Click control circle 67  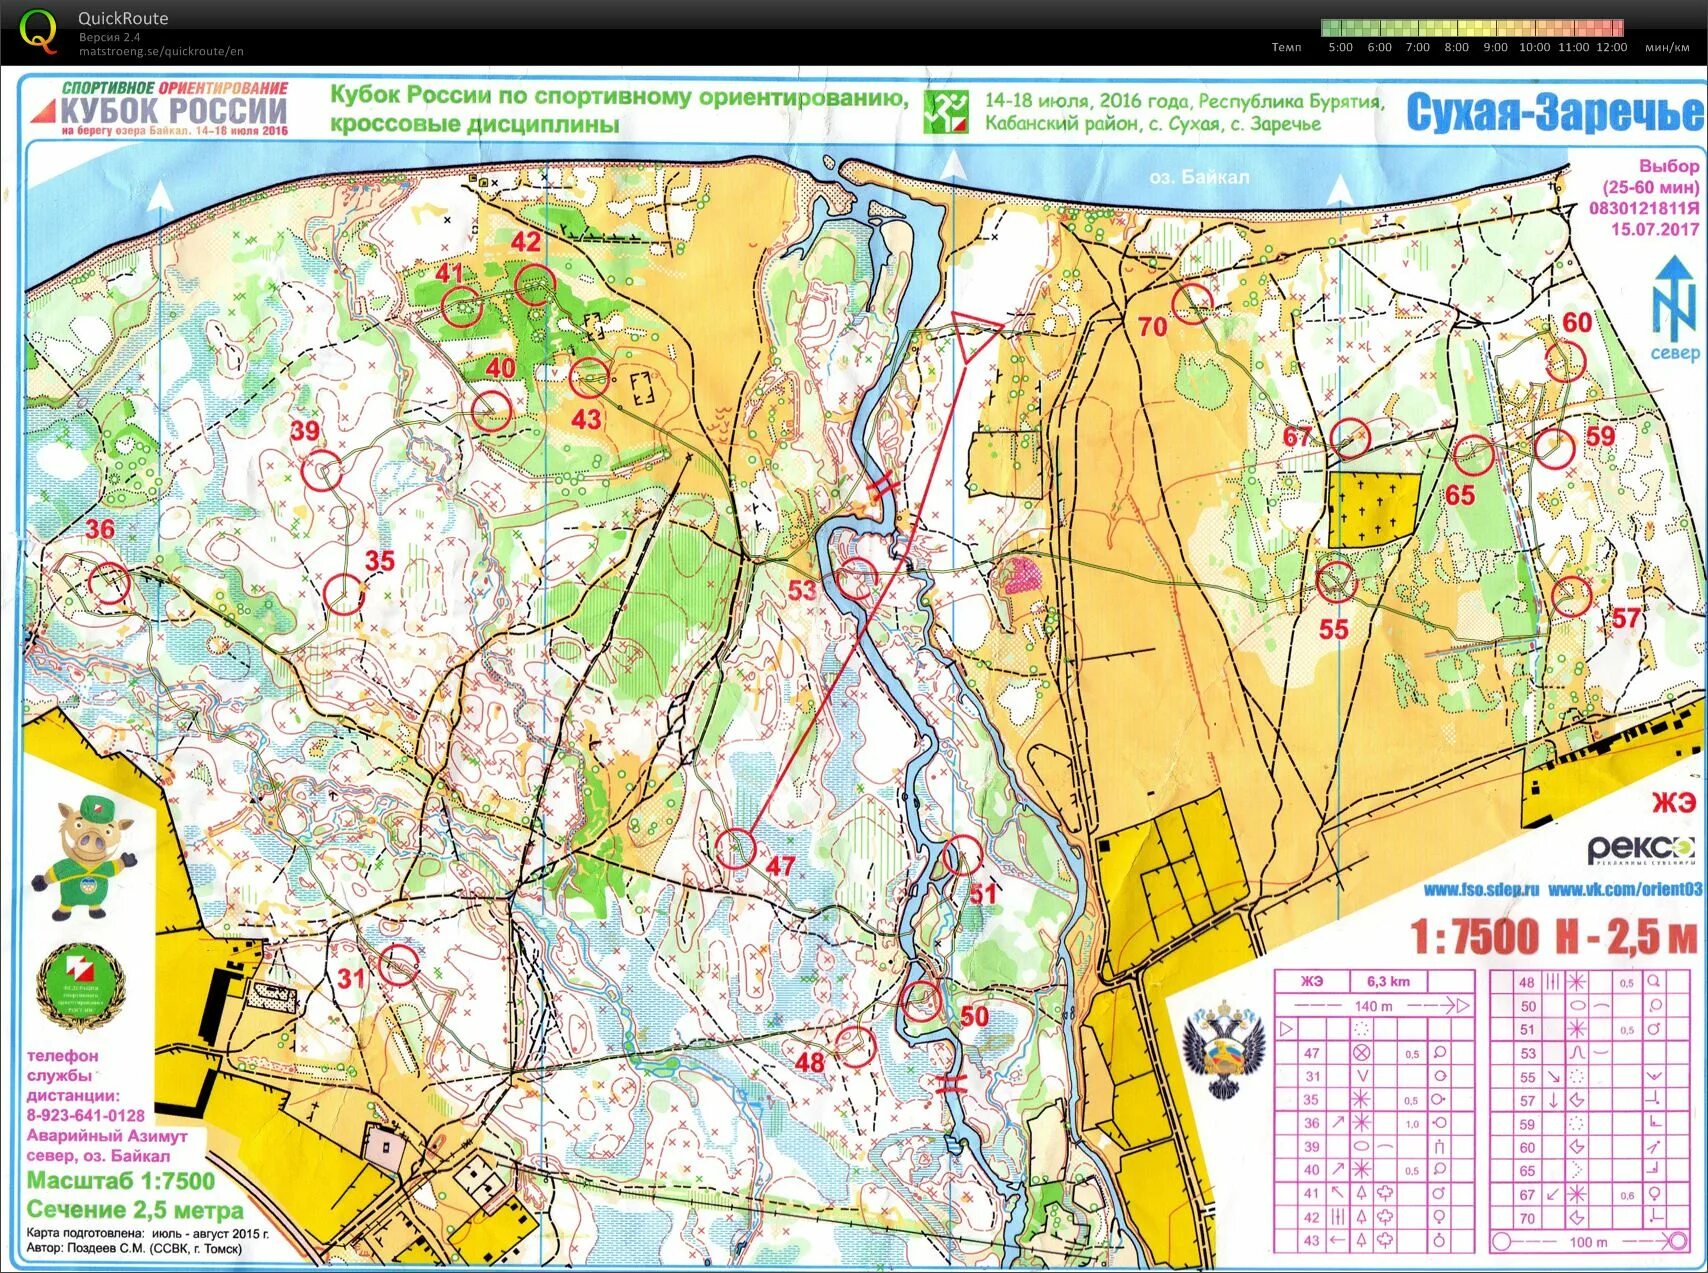[x=1351, y=438]
